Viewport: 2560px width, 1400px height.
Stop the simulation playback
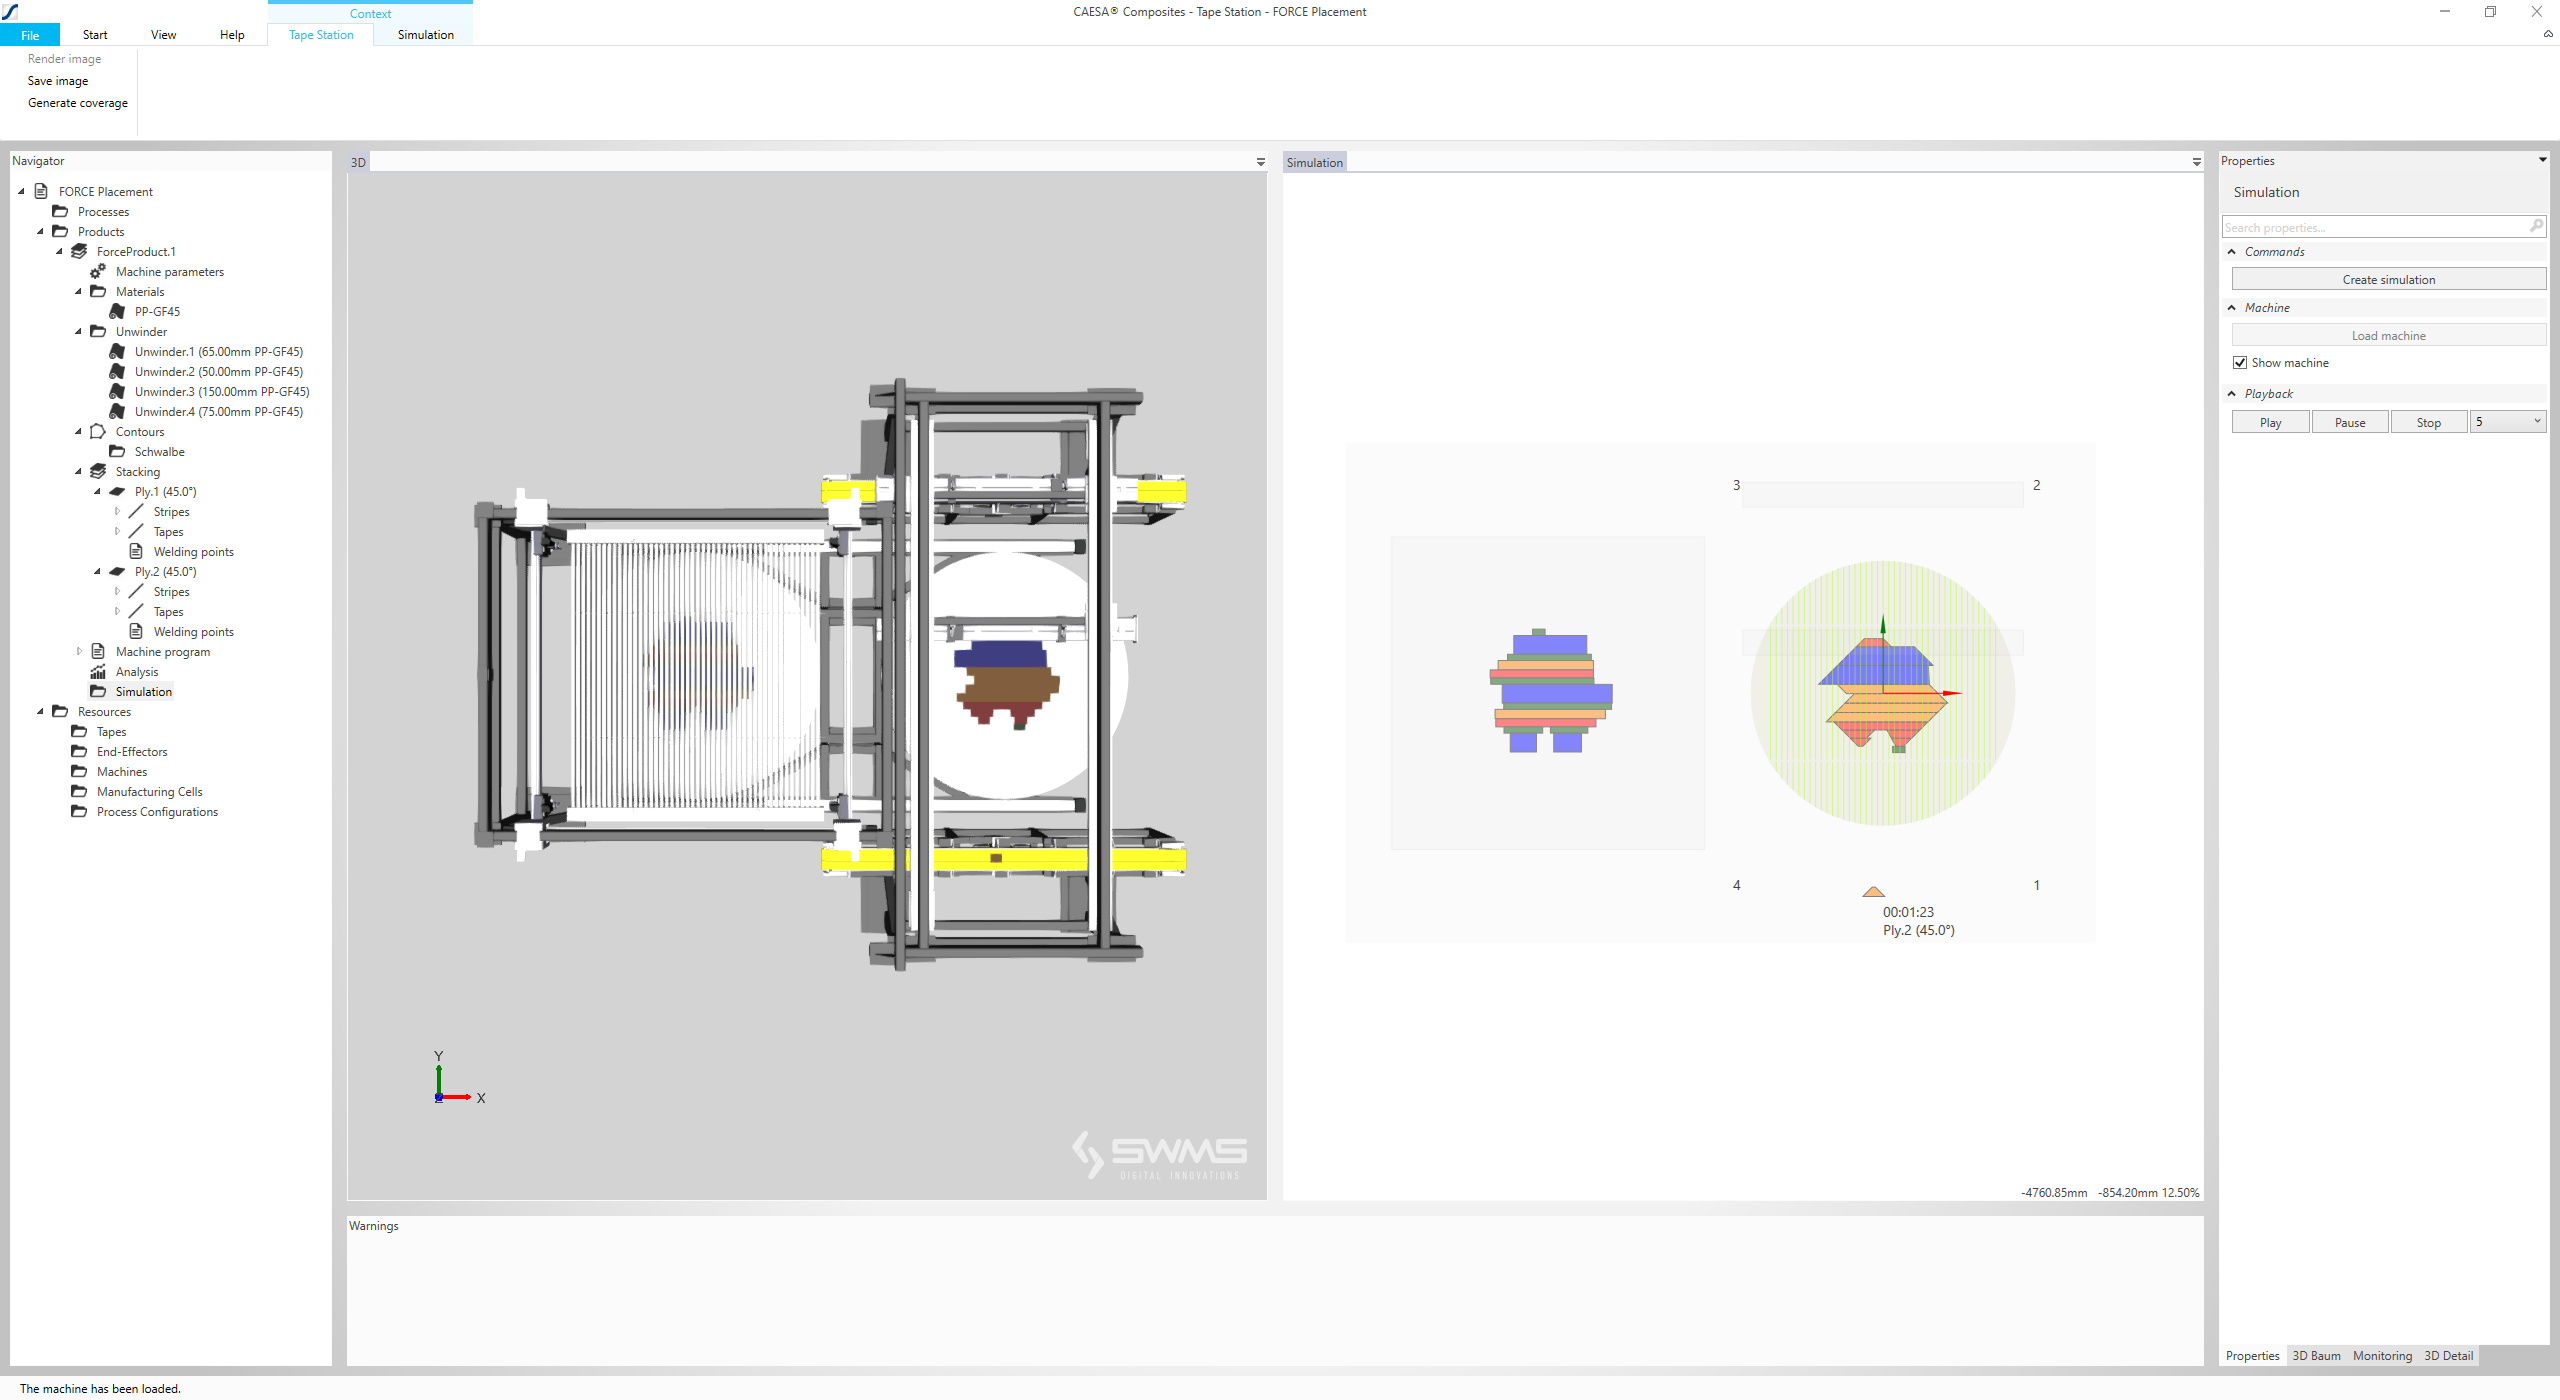(2428, 422)
